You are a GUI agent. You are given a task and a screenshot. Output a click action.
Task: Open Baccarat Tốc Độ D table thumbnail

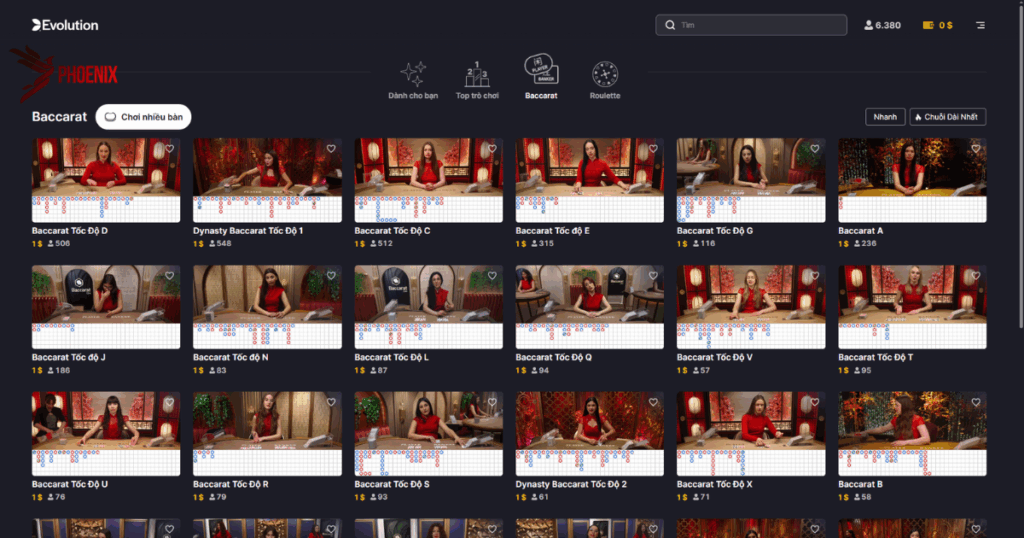click(106, 180)
